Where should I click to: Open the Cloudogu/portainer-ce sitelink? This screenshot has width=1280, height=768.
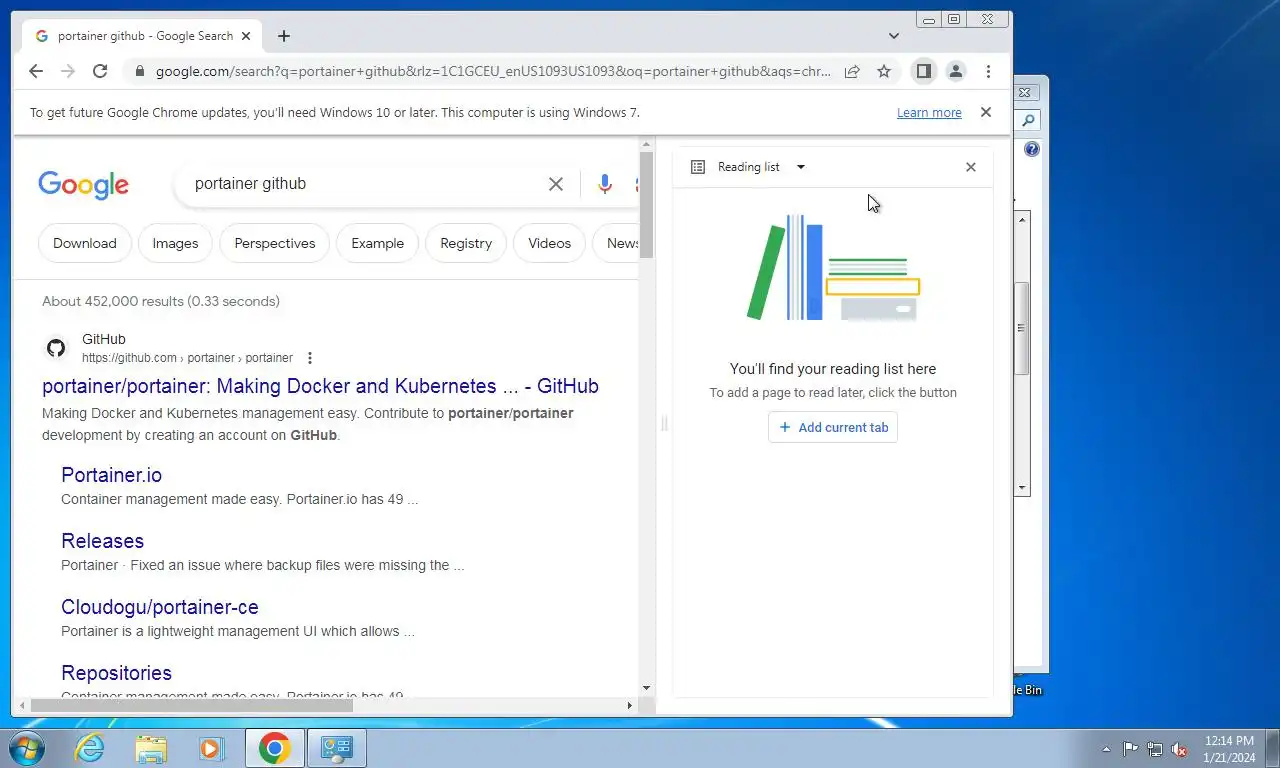160,607
